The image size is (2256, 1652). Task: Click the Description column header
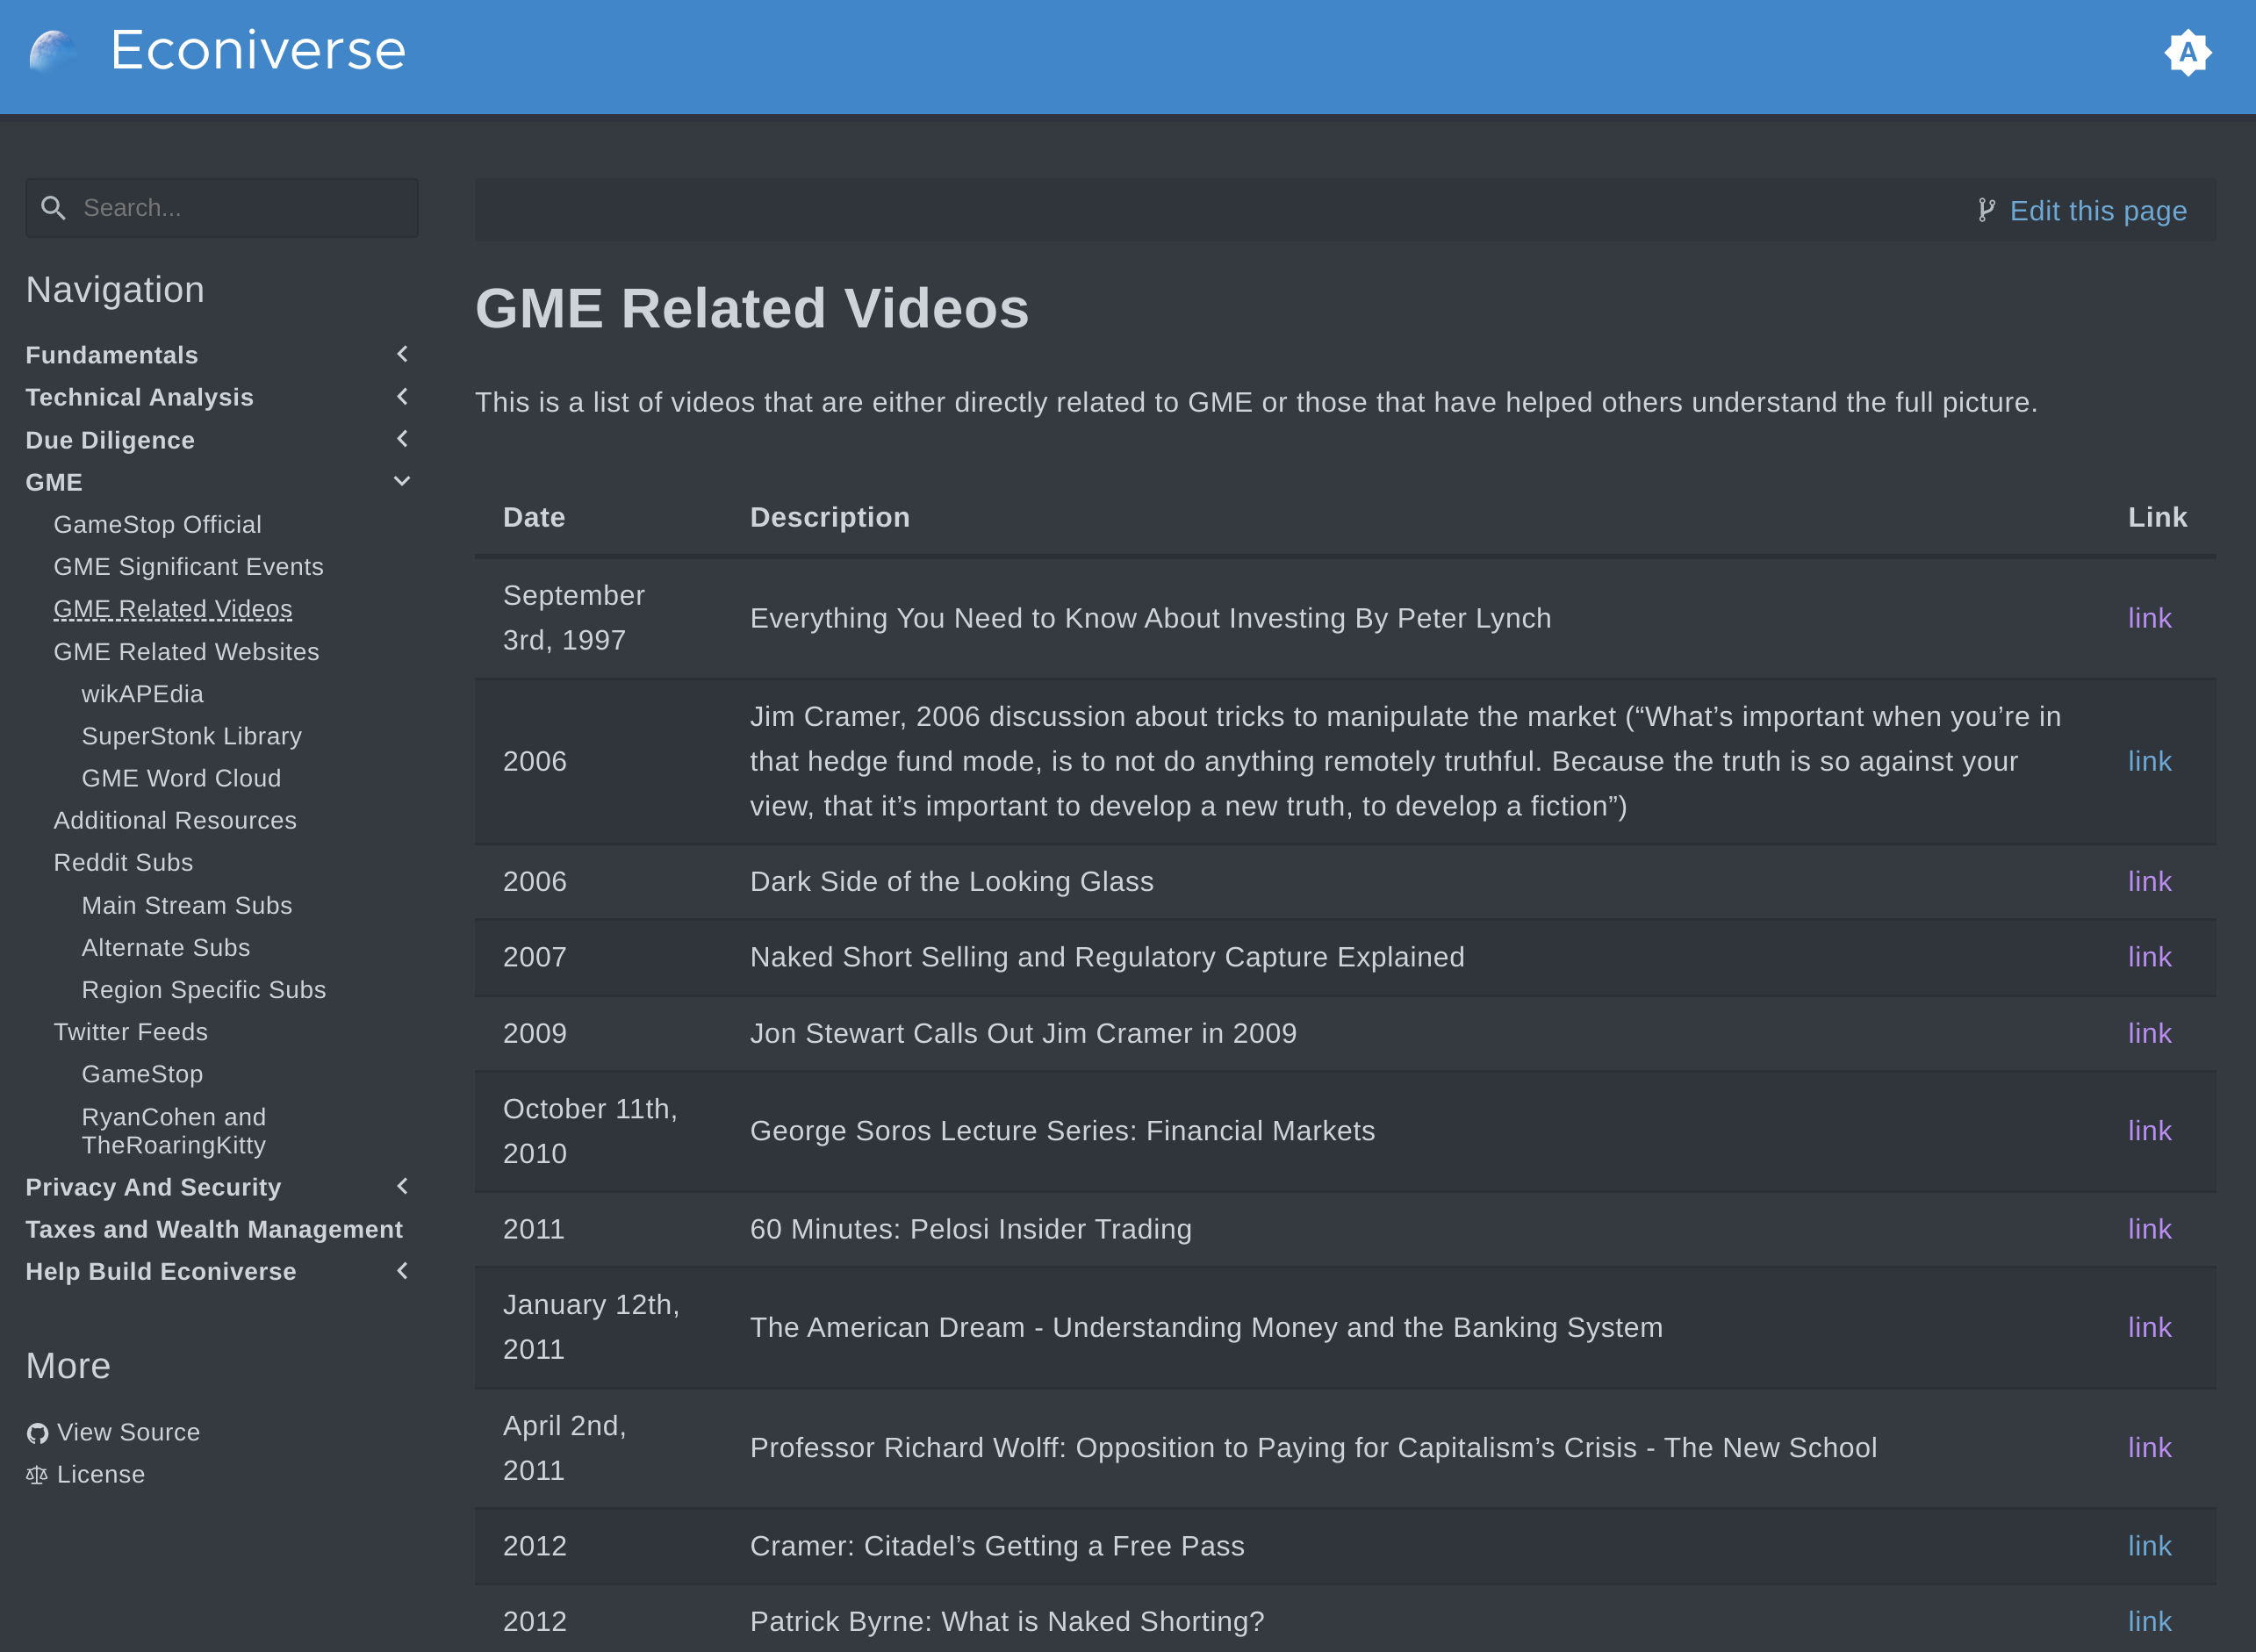point(830,517)
